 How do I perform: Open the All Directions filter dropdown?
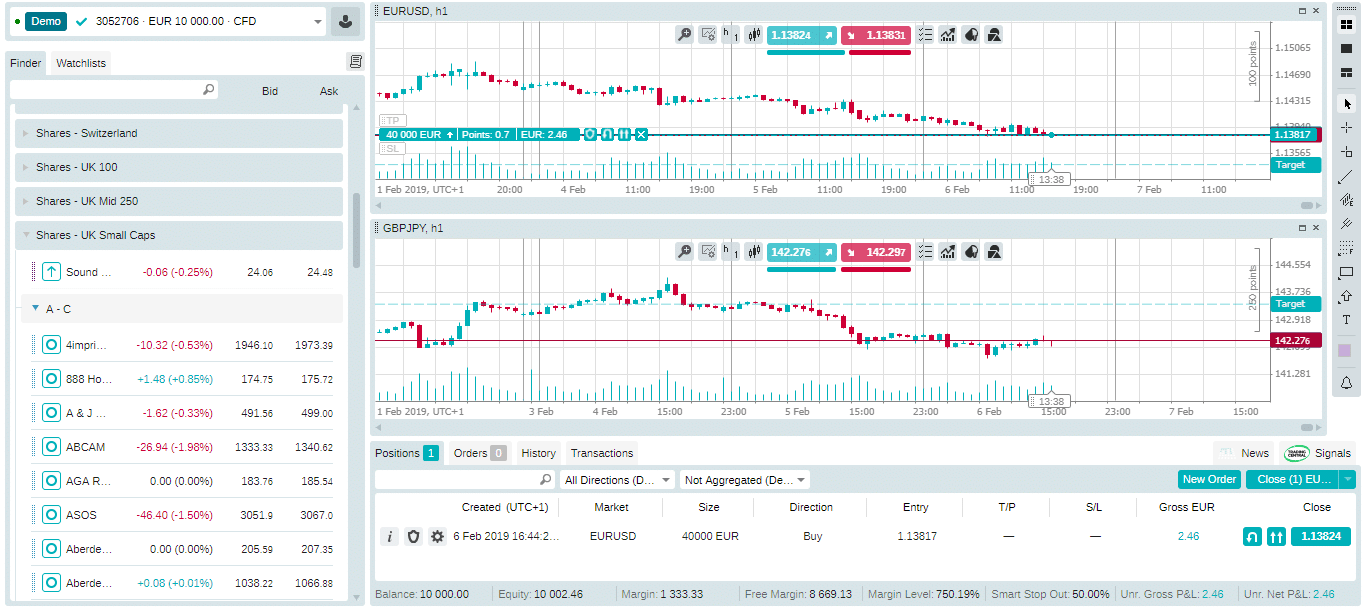[618, 480]
